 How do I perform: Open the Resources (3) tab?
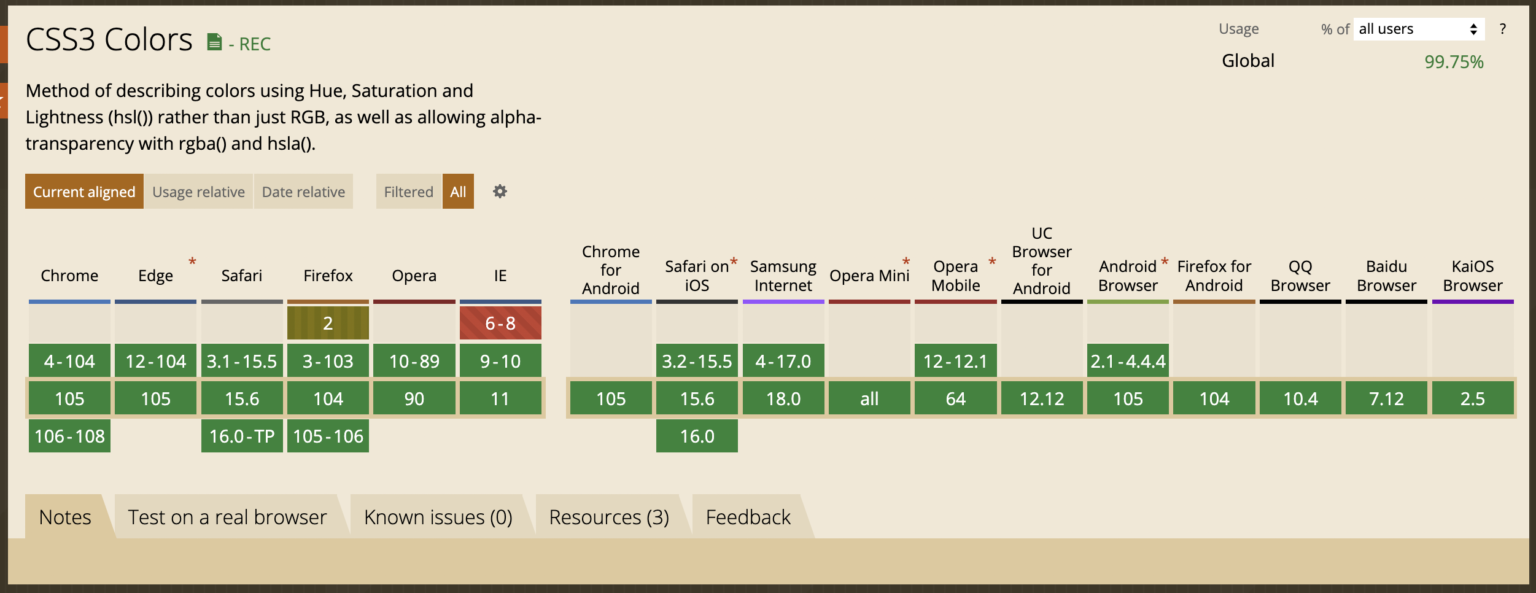tap(610, 517)
